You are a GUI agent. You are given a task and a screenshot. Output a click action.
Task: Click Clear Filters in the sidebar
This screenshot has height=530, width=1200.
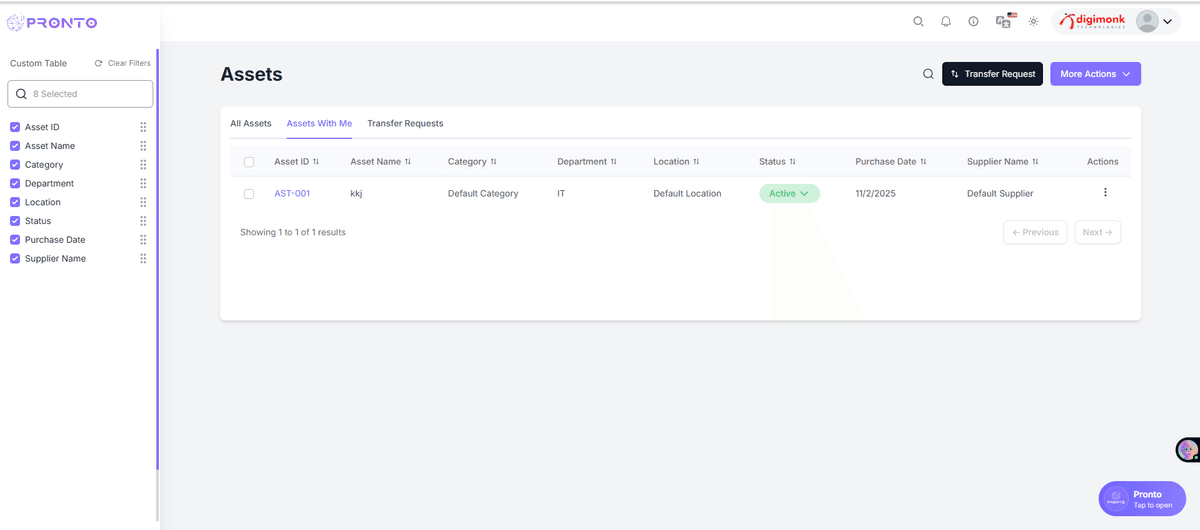pyautogui.click(x=123, y=63)
